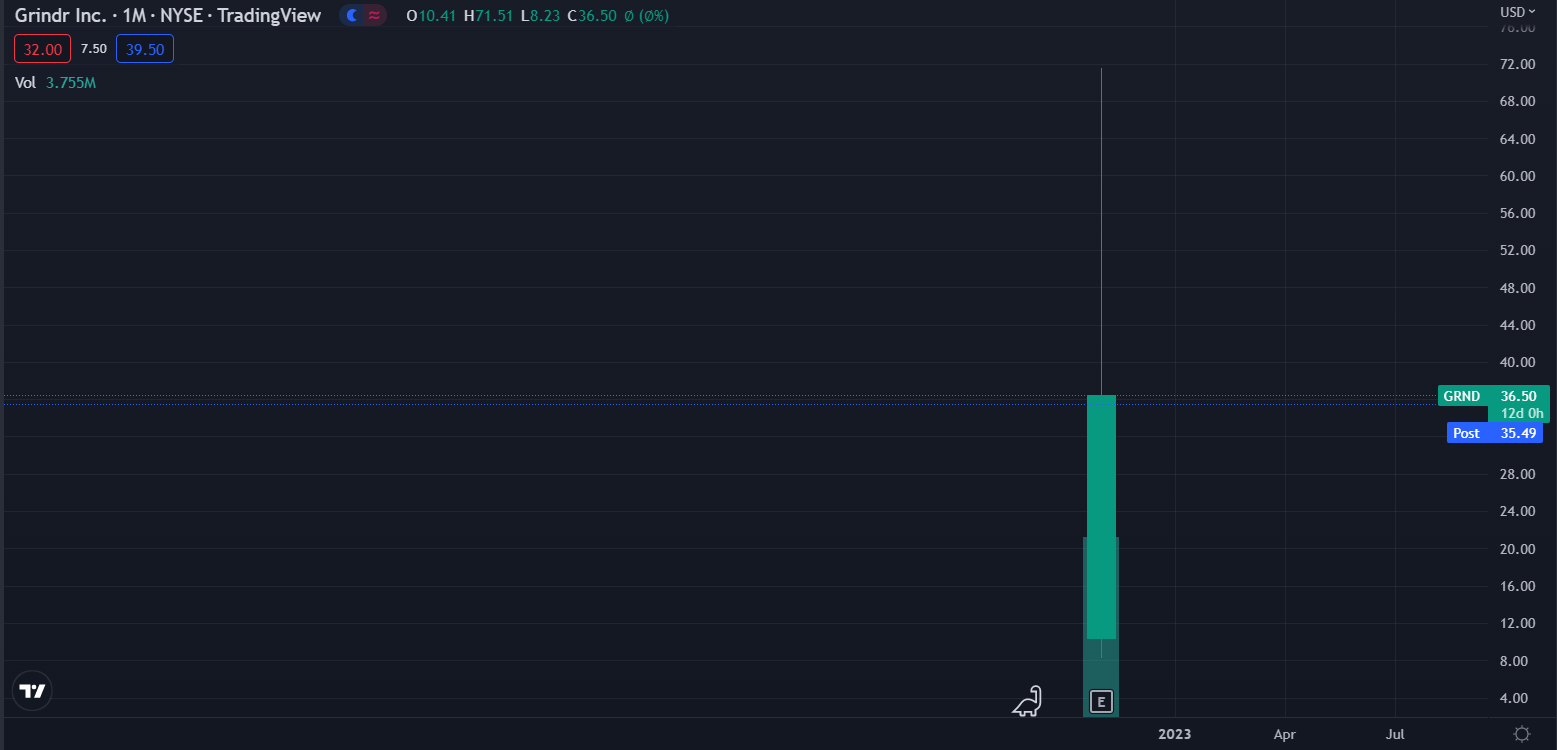The width and height of the screenshot is (1557, 750).
Task: Click the red 32.00 sell price button
Action: [x=43, y=49]
